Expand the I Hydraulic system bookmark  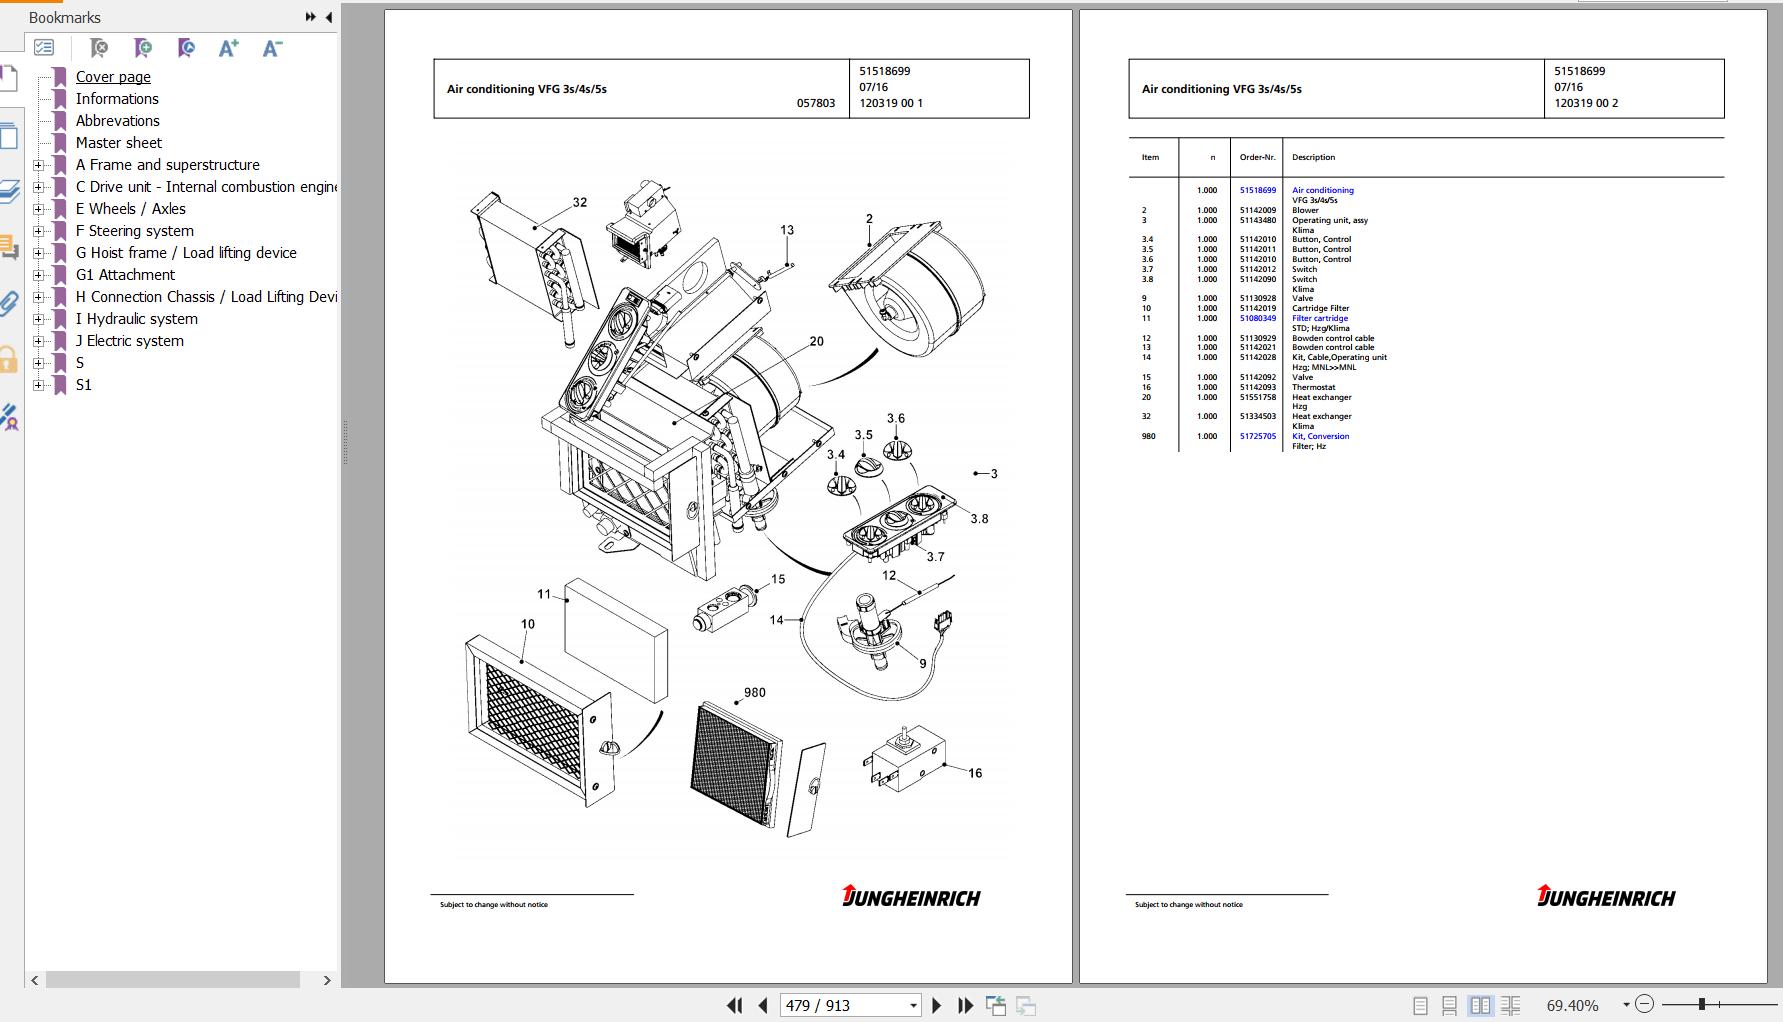[37, 318]
